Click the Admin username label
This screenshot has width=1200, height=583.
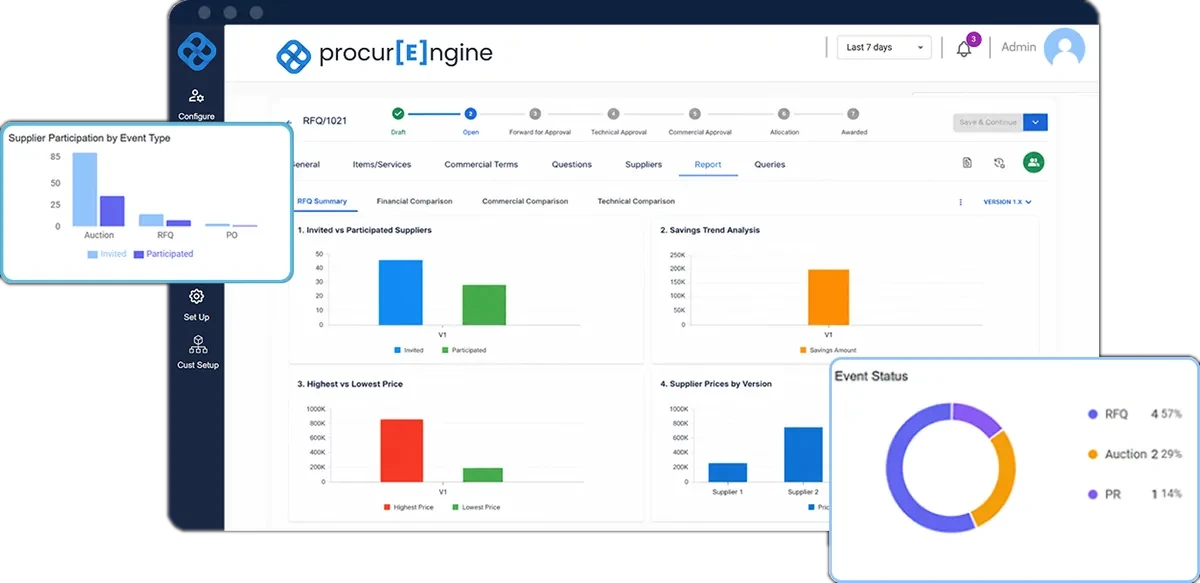tap(1019, 47)
